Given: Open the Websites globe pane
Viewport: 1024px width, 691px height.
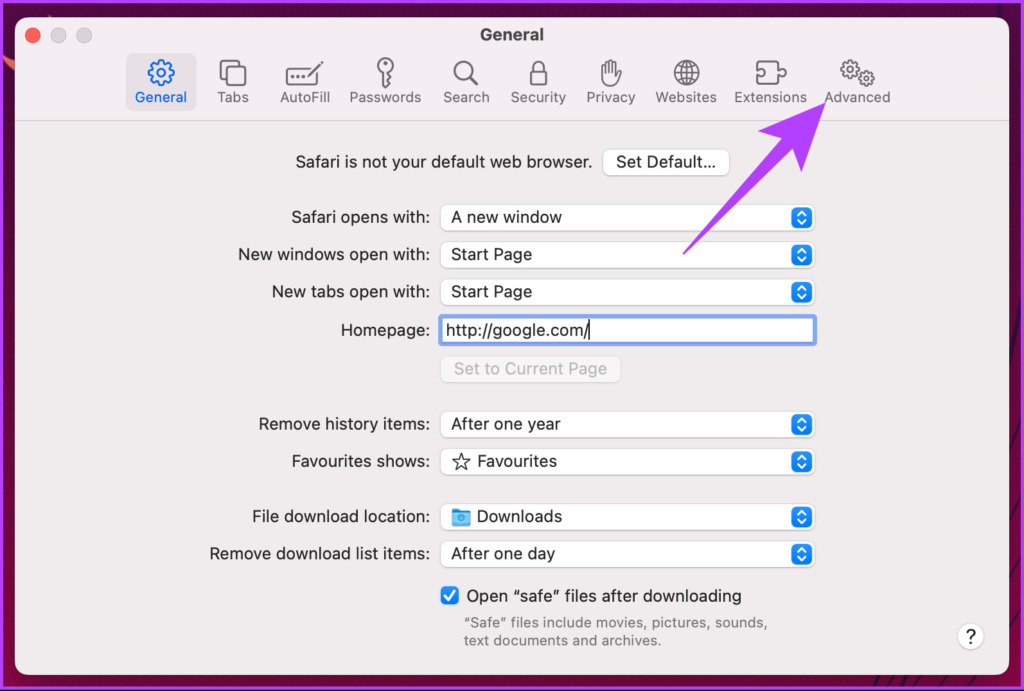Looking at the screenshot, I should (x=686, y=82).
